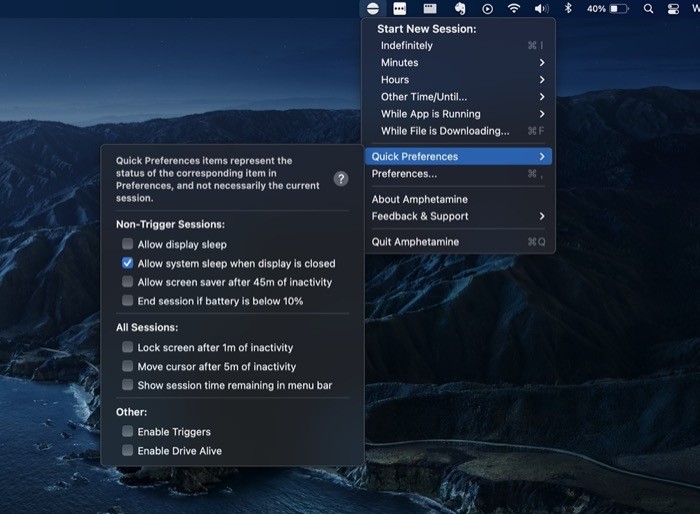Click the Start New Session: header text
Viewport: 700px width, 514px height.
coord(426,29)
